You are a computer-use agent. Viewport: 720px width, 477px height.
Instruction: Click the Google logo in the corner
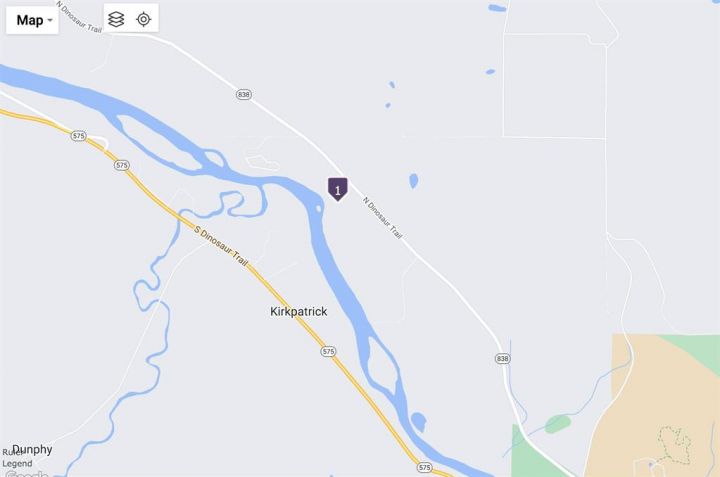[x=27, y=473]
